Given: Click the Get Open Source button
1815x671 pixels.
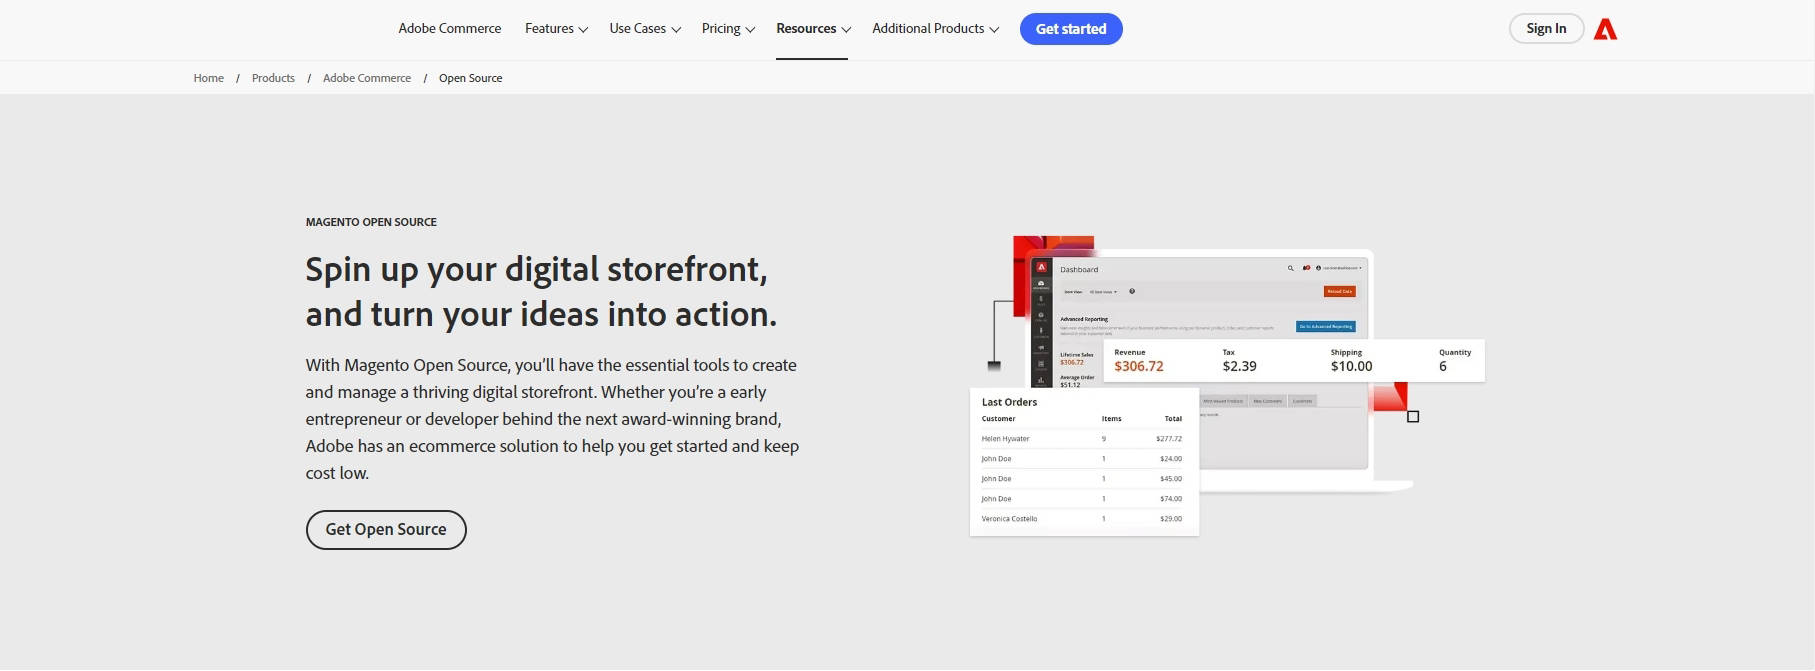Looking at the screenshot, I should coord(386,530).
